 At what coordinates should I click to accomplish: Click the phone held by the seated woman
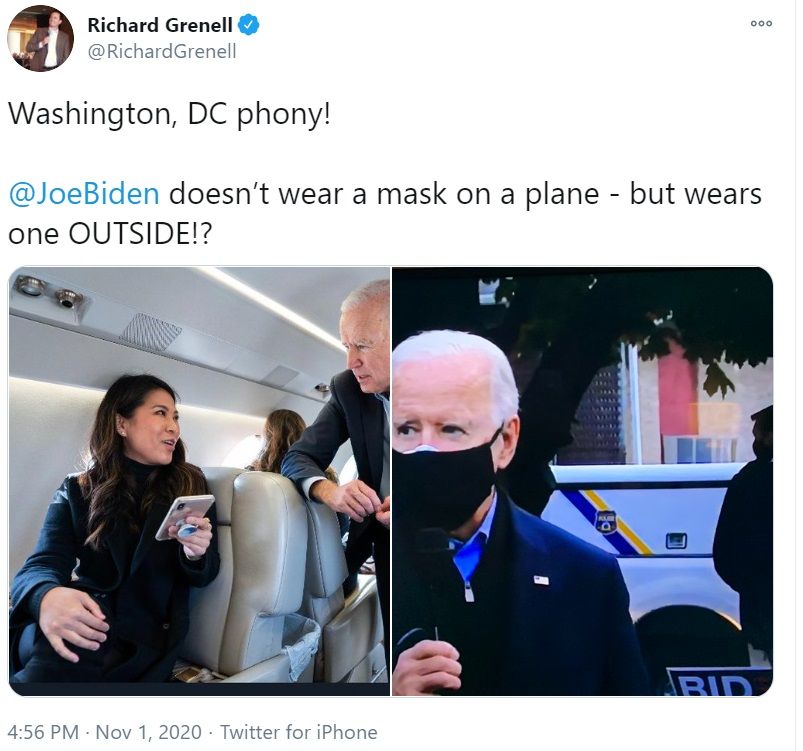[184, 516]
